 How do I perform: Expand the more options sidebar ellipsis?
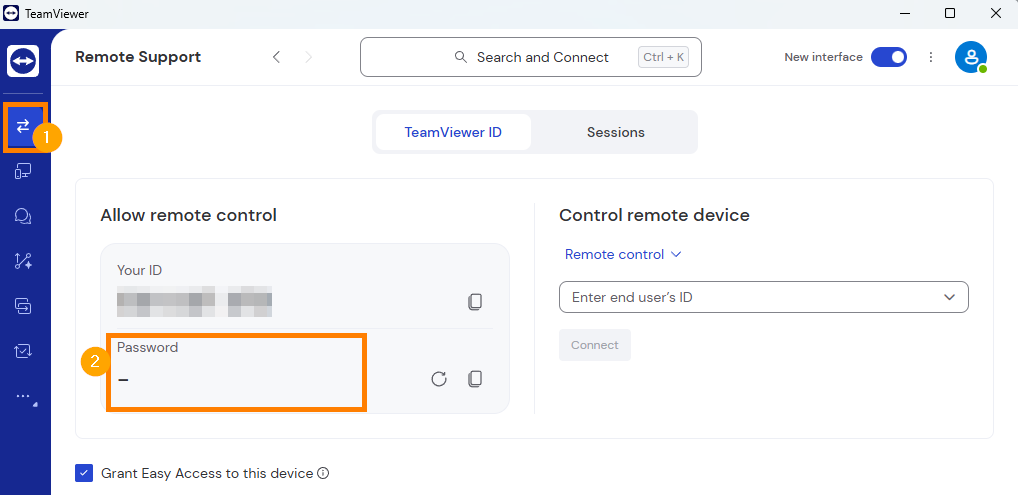point(23,396)
